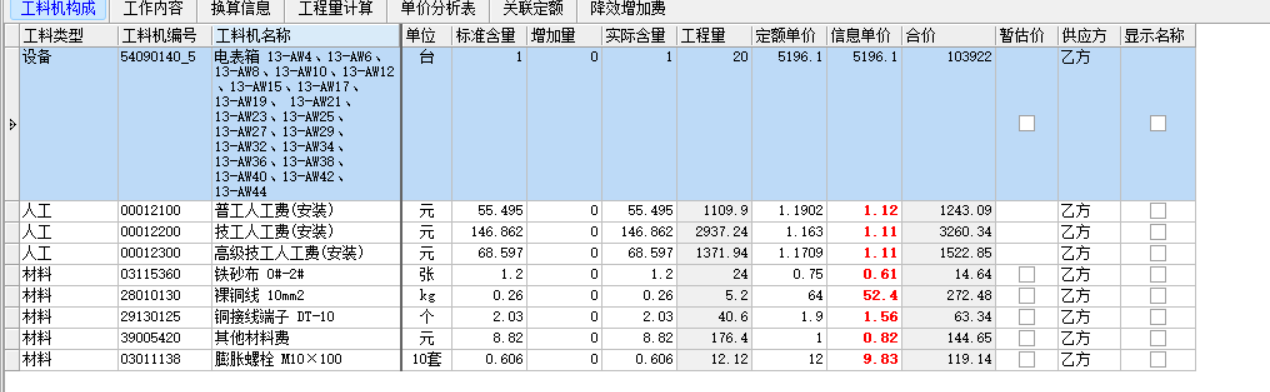Click the 单位 column header

427,36
